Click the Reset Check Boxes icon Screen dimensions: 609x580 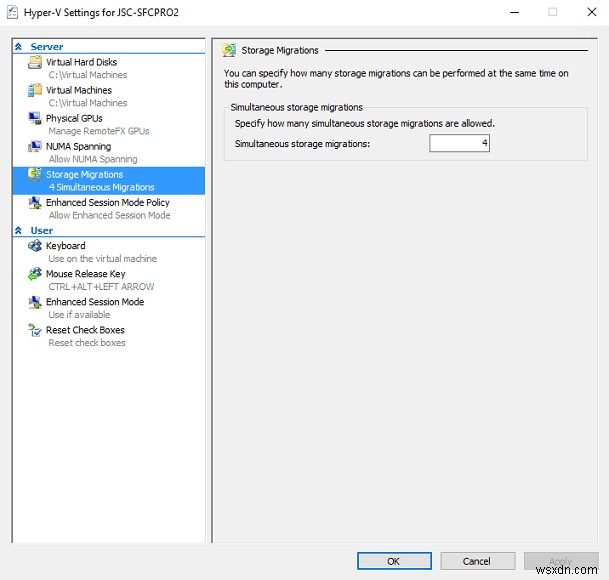pos(35,330)
